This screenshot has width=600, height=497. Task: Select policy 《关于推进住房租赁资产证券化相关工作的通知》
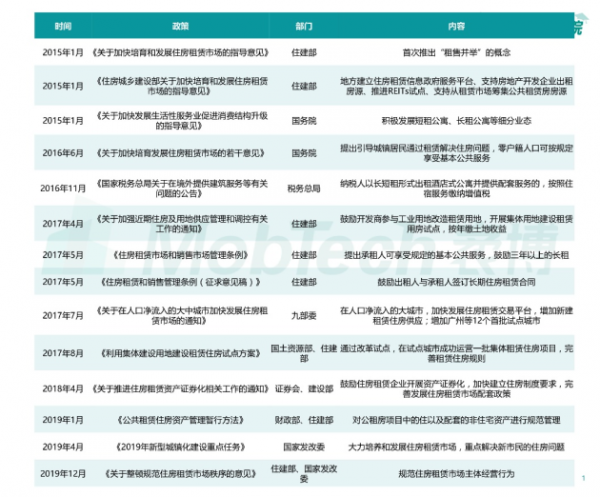[x=180, y=389]
